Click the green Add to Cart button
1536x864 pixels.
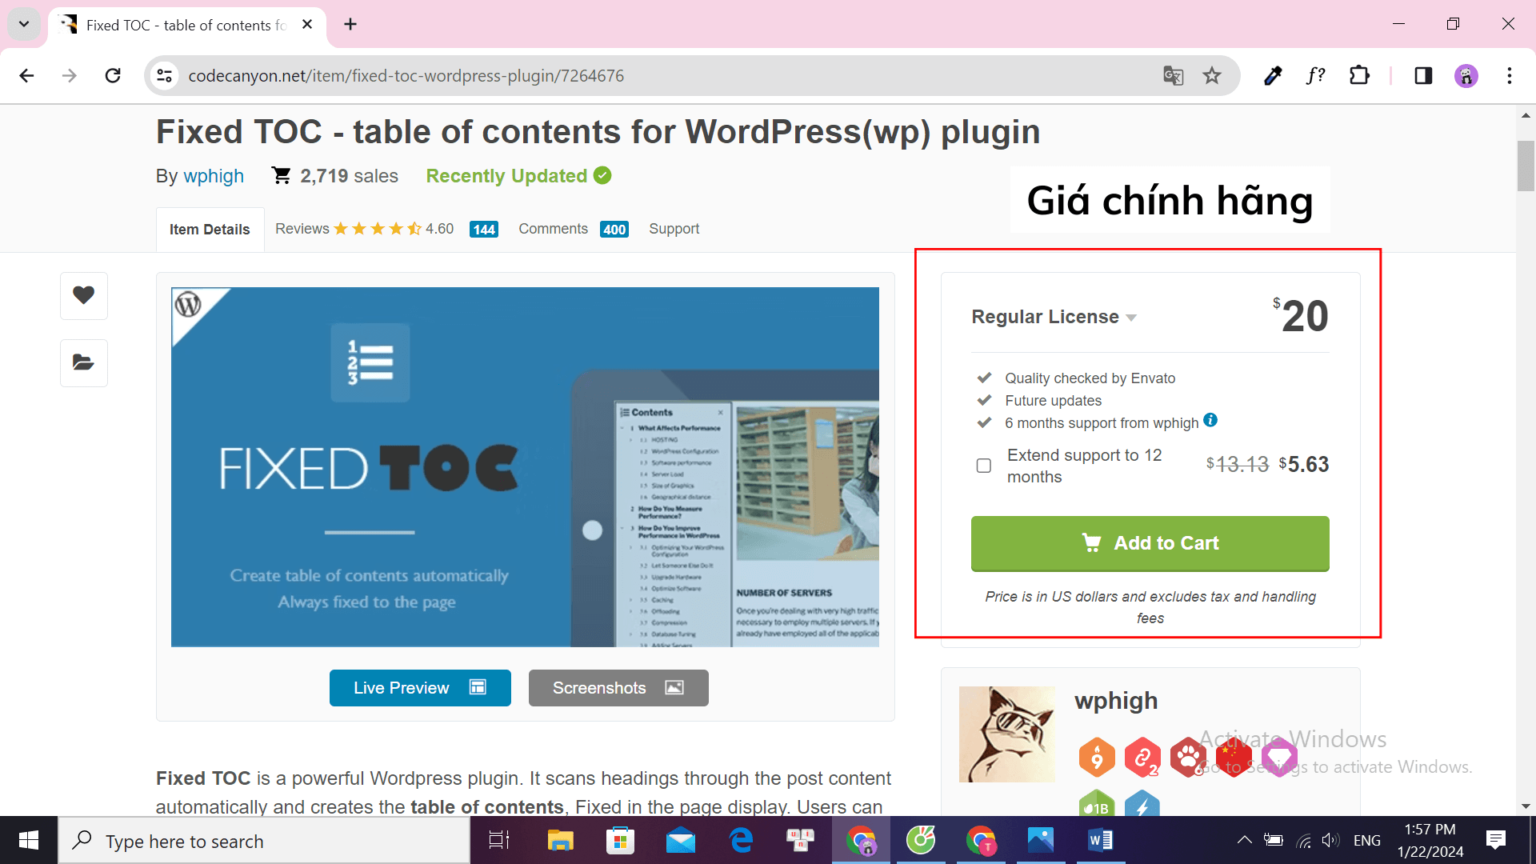1150,543
